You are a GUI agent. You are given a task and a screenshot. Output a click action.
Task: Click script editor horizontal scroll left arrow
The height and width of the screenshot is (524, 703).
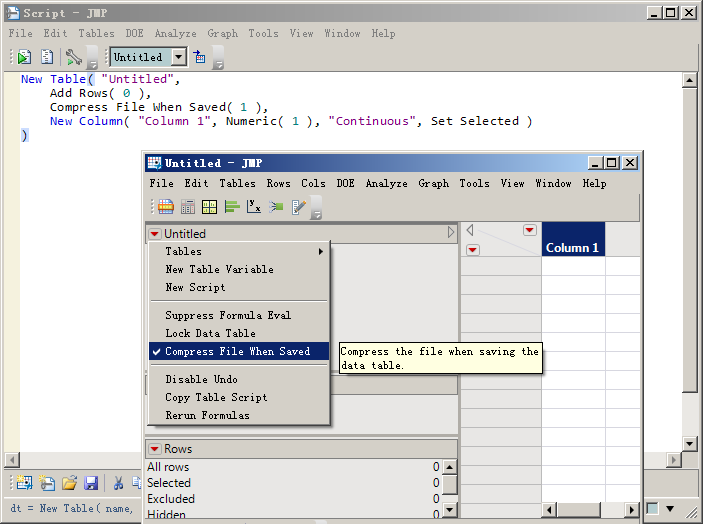click(12, 460)
